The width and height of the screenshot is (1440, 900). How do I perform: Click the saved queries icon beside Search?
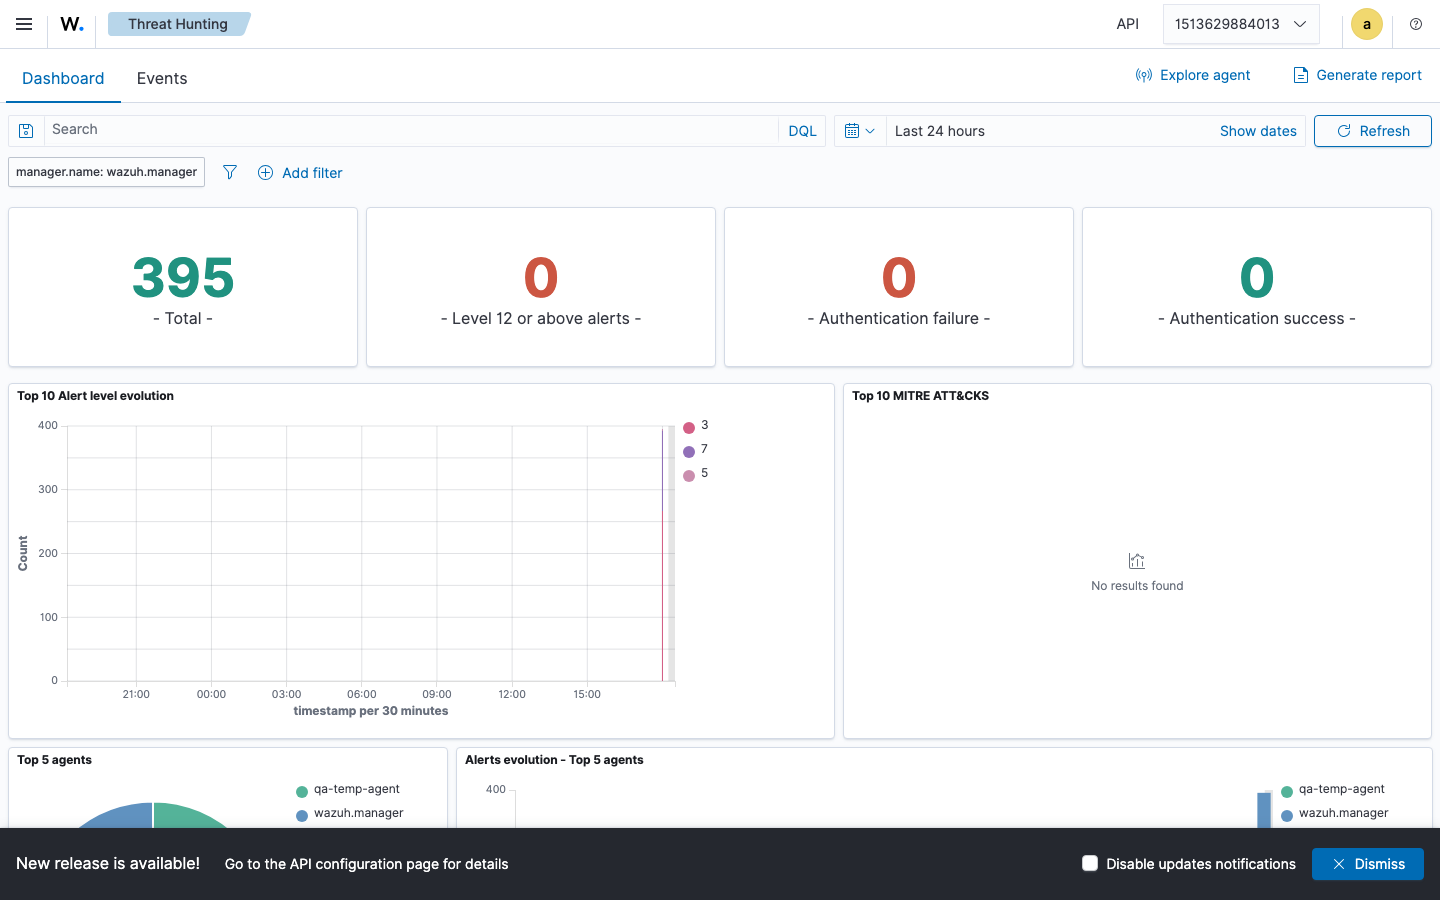pos(27,131)
